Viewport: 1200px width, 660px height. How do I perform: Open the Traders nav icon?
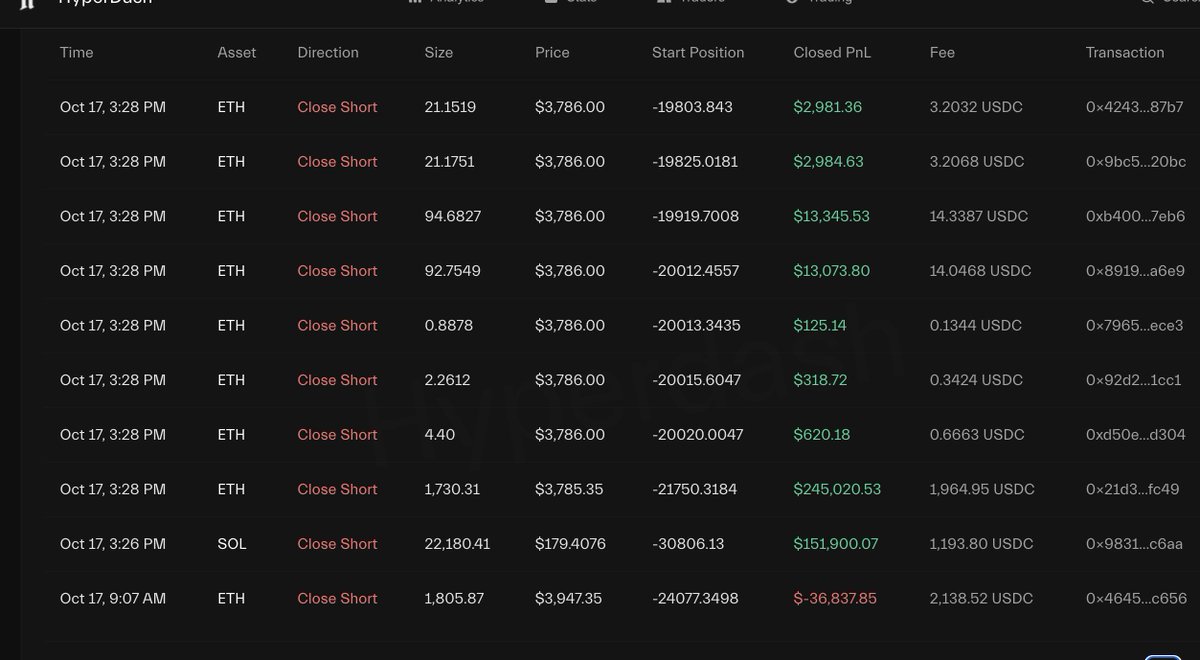click(664, 2)
